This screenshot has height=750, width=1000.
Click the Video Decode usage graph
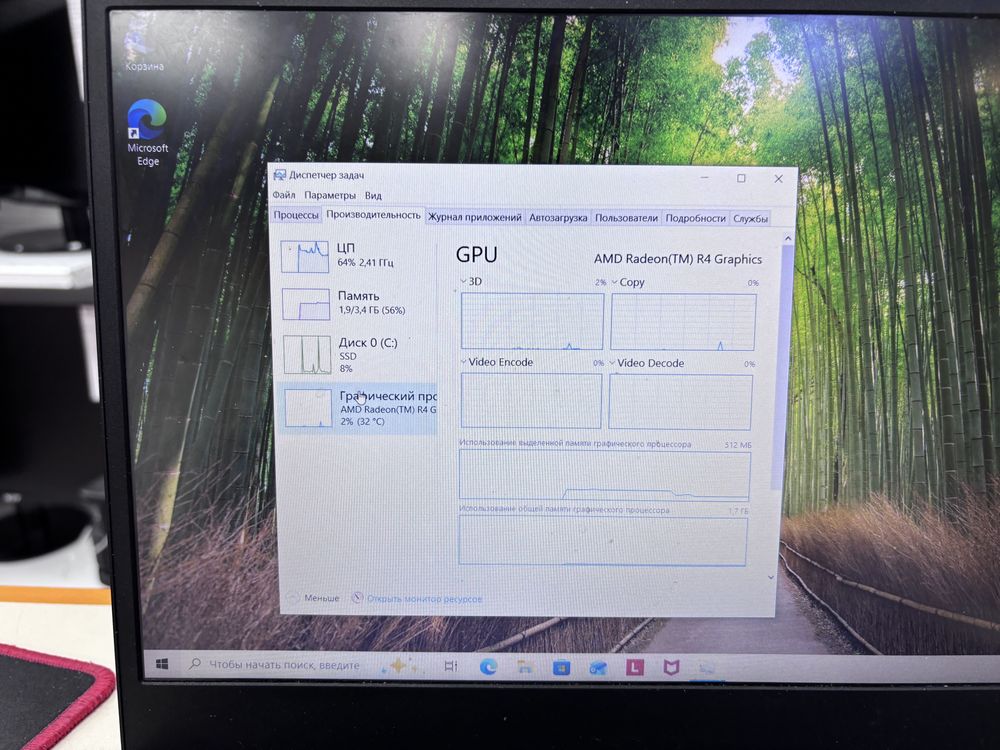680,402
